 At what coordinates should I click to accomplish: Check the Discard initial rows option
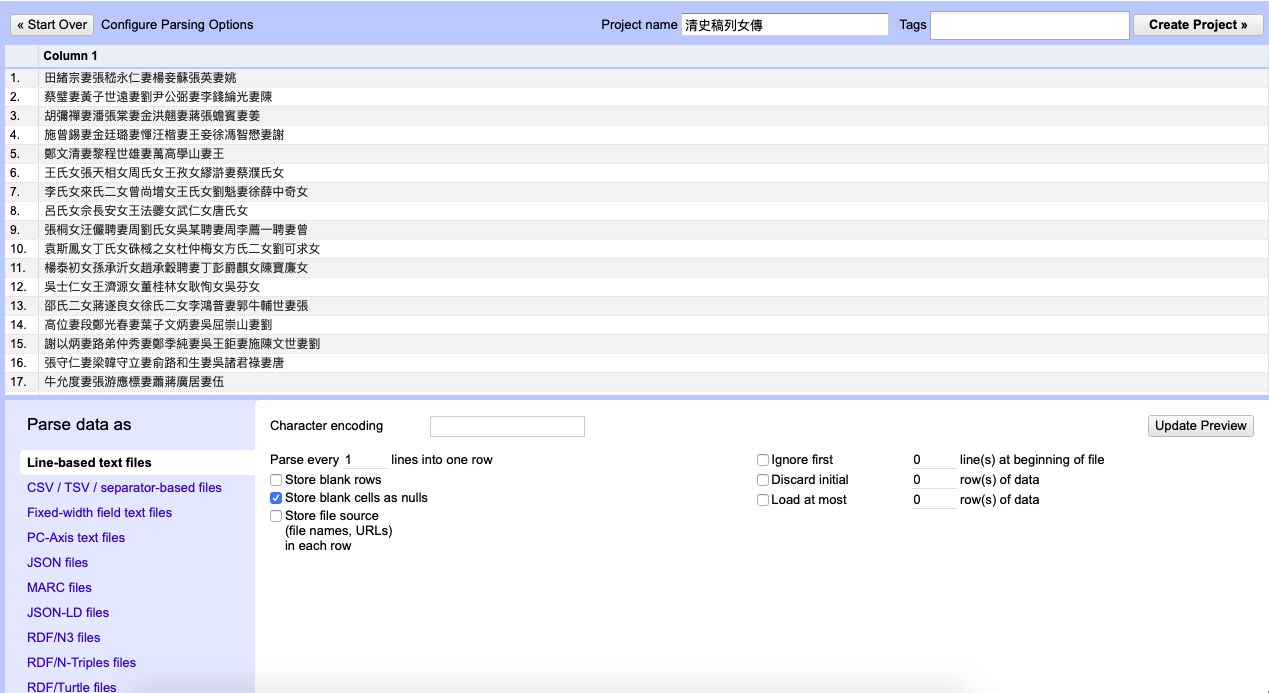click(x=763, y=481)
